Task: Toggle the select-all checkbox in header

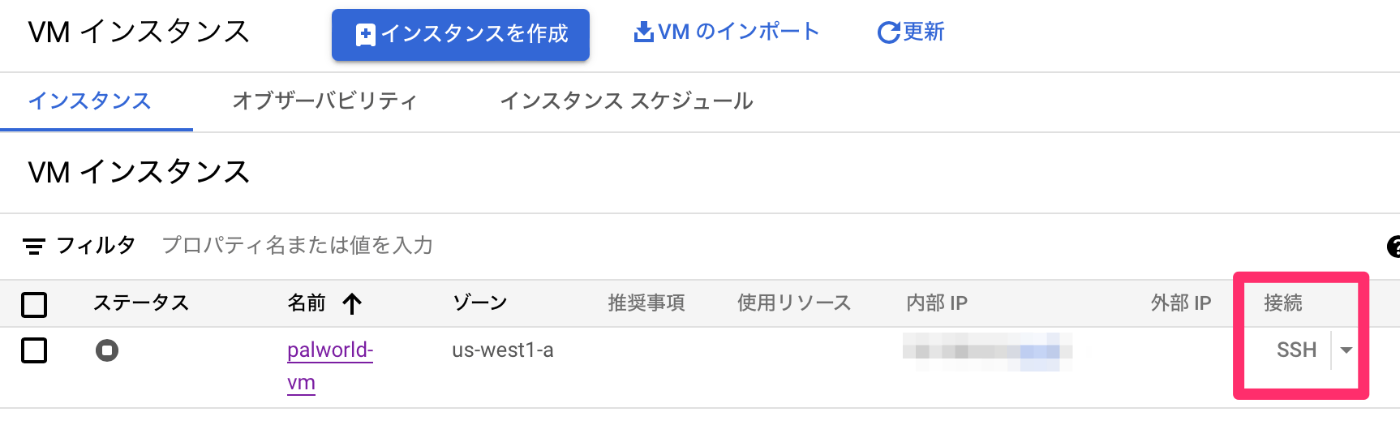Action: (x=34, y=304)
